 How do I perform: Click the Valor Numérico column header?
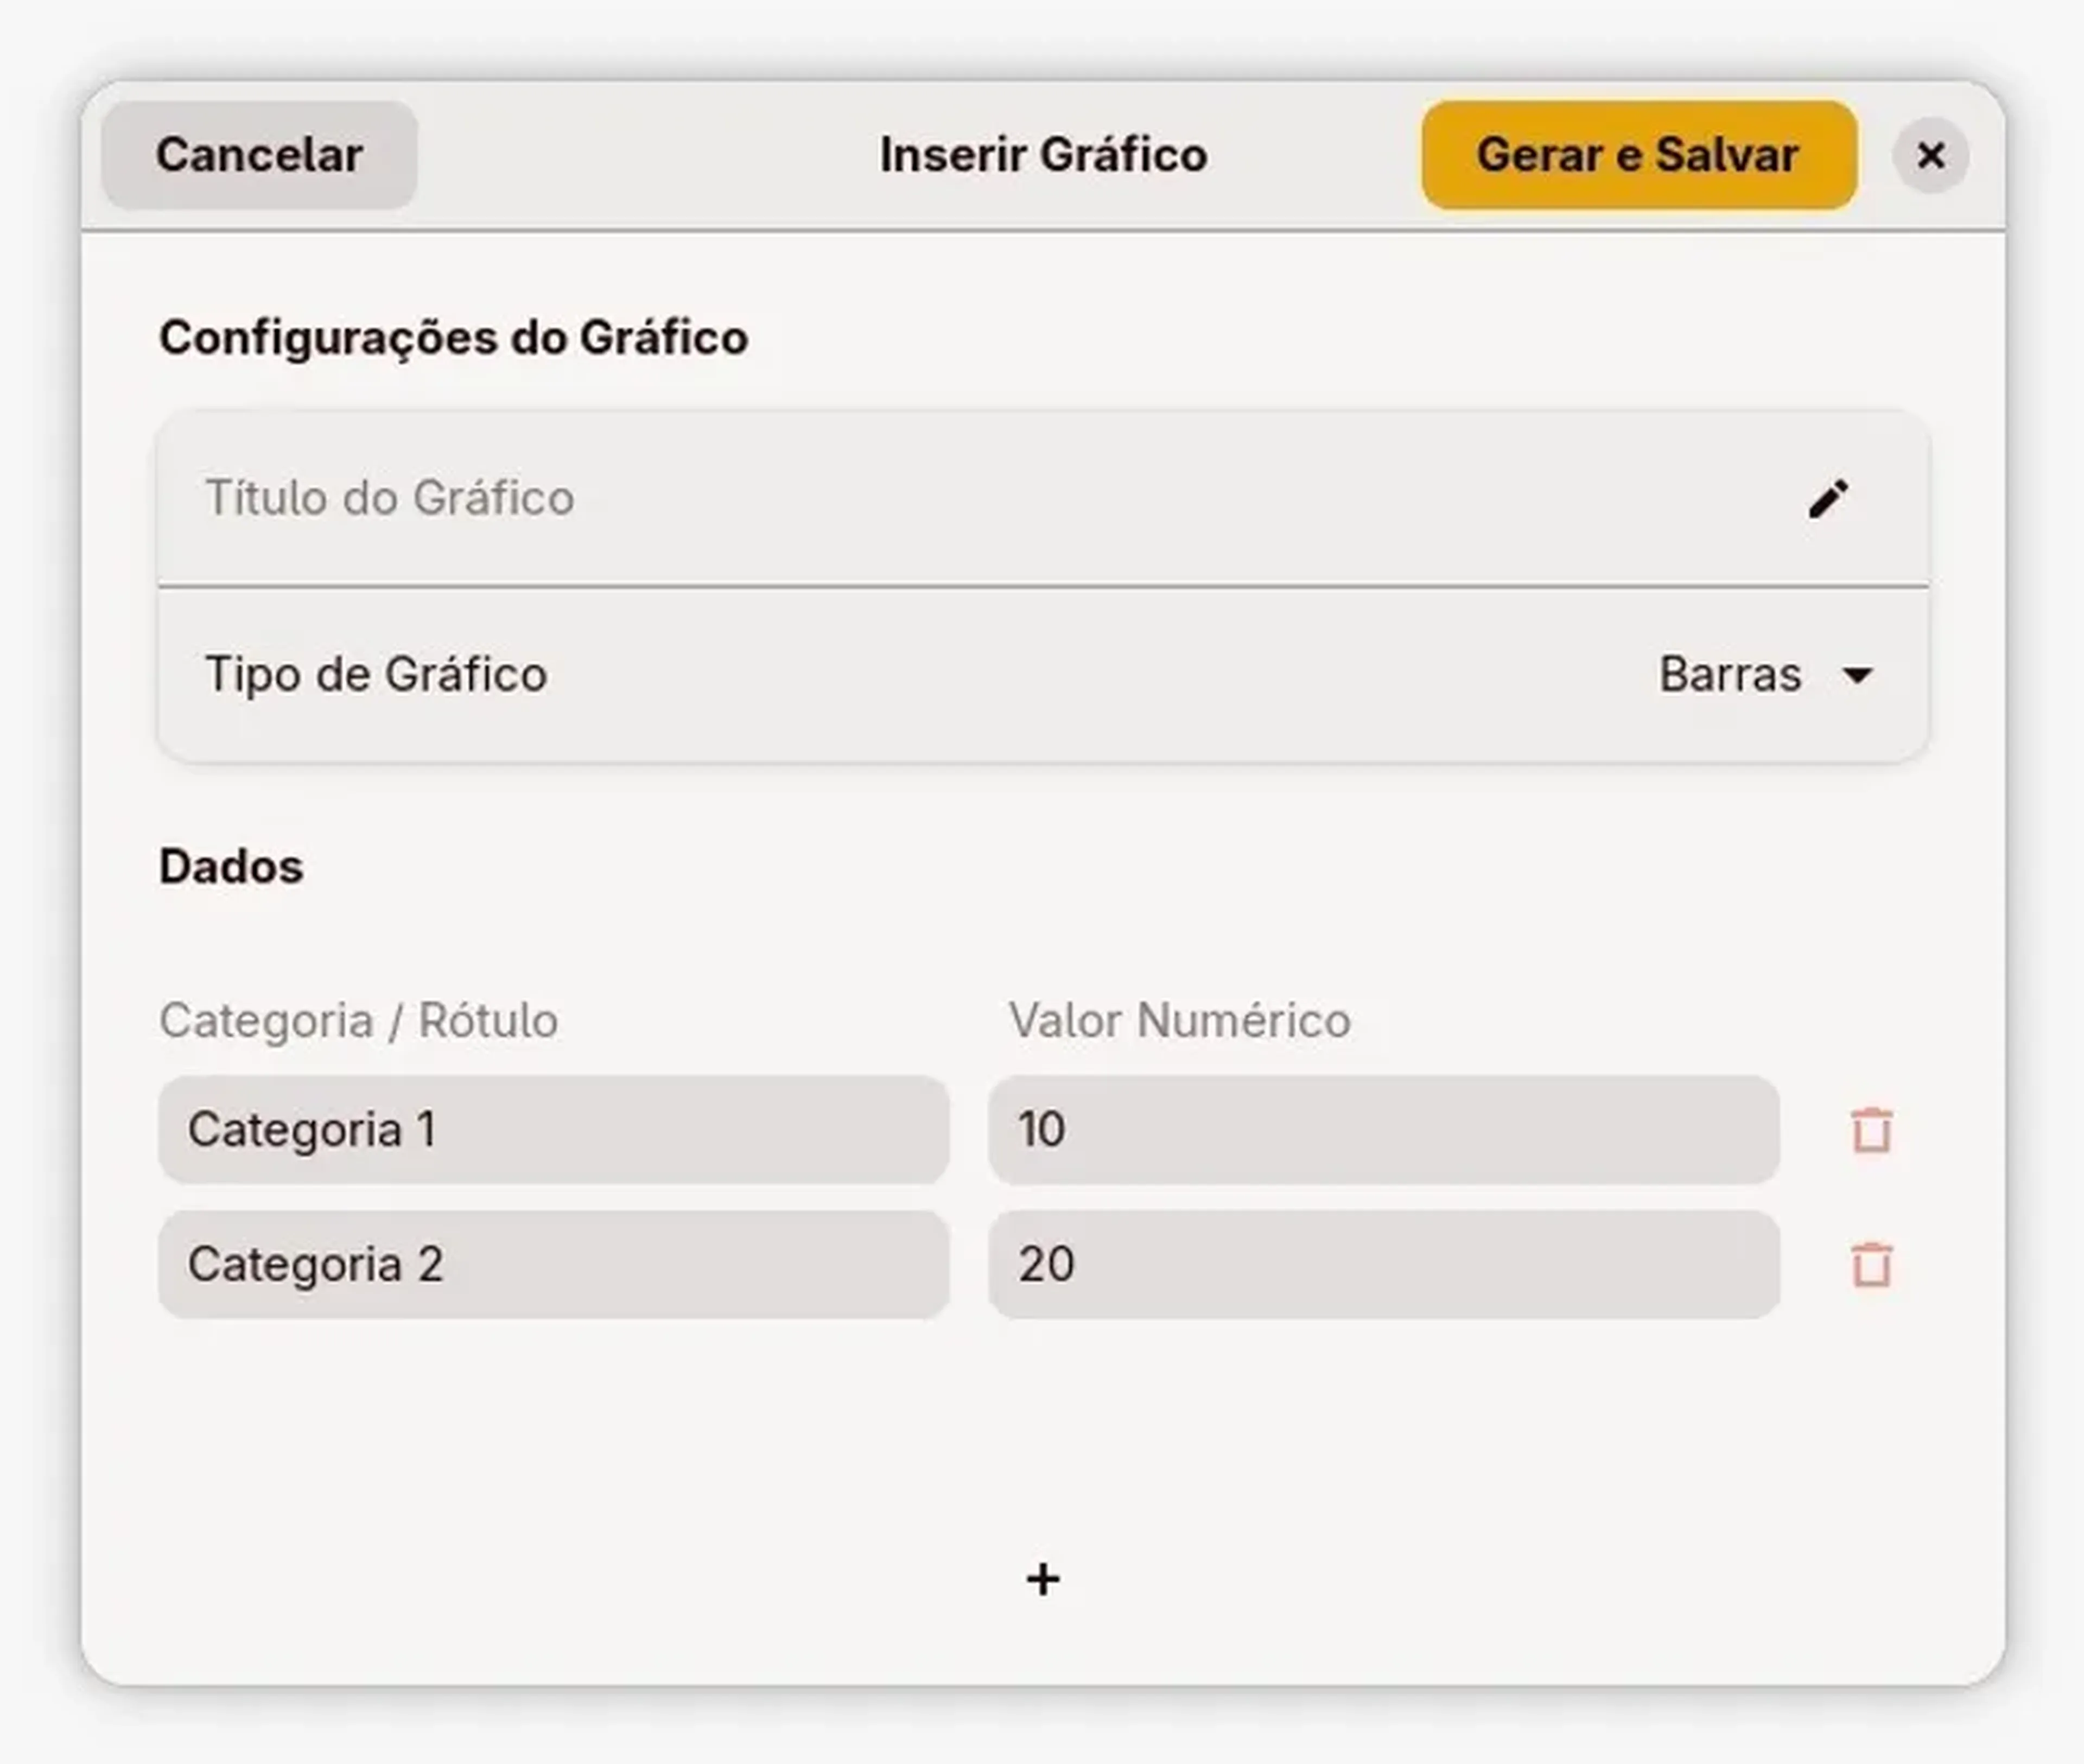(x=1179, y=1021)
